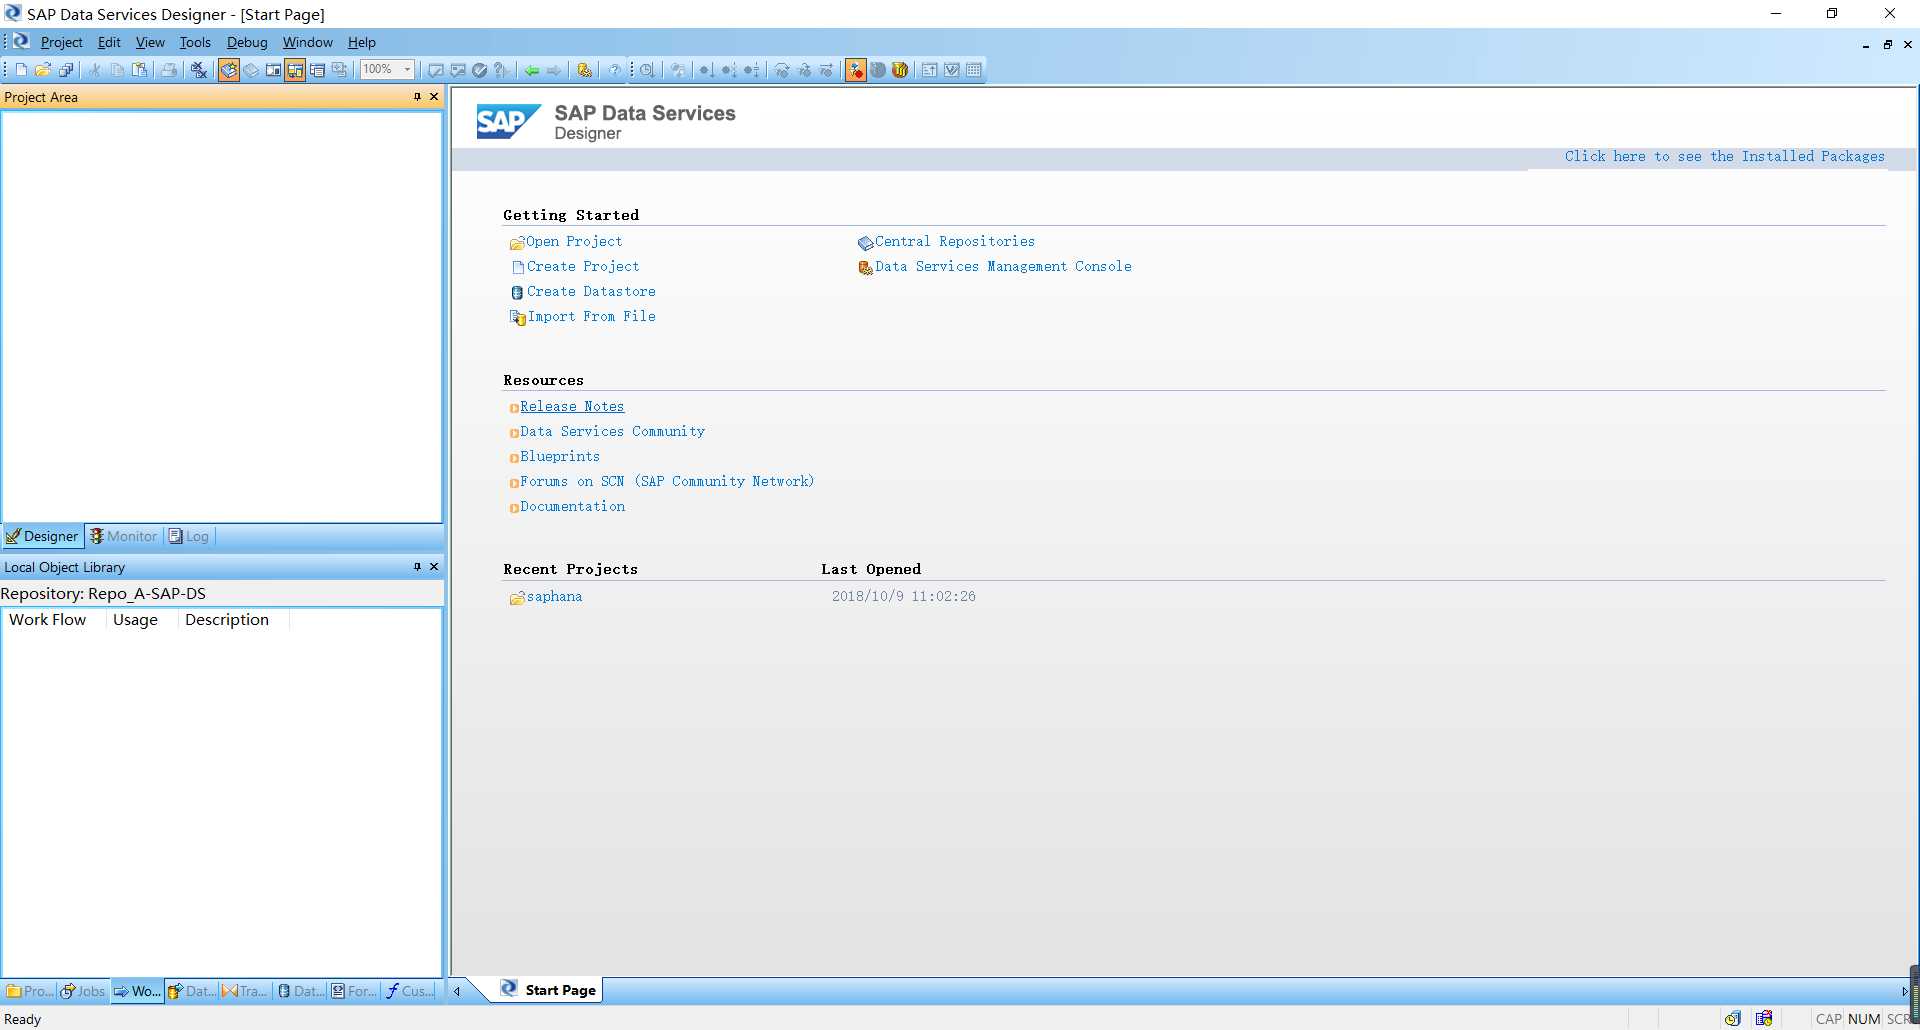This screenshot has height=1030, width=1920.
Task: Click the Cut scissors toolbar icon
Action: coord(95,70)
